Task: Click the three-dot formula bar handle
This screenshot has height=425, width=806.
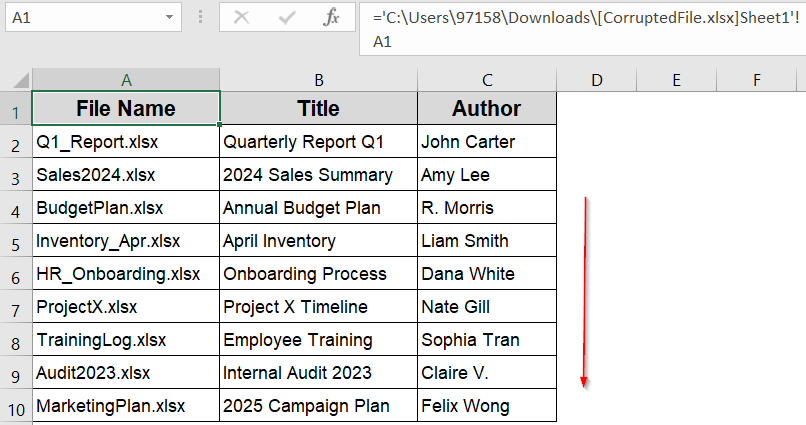Action: (200, 17)
